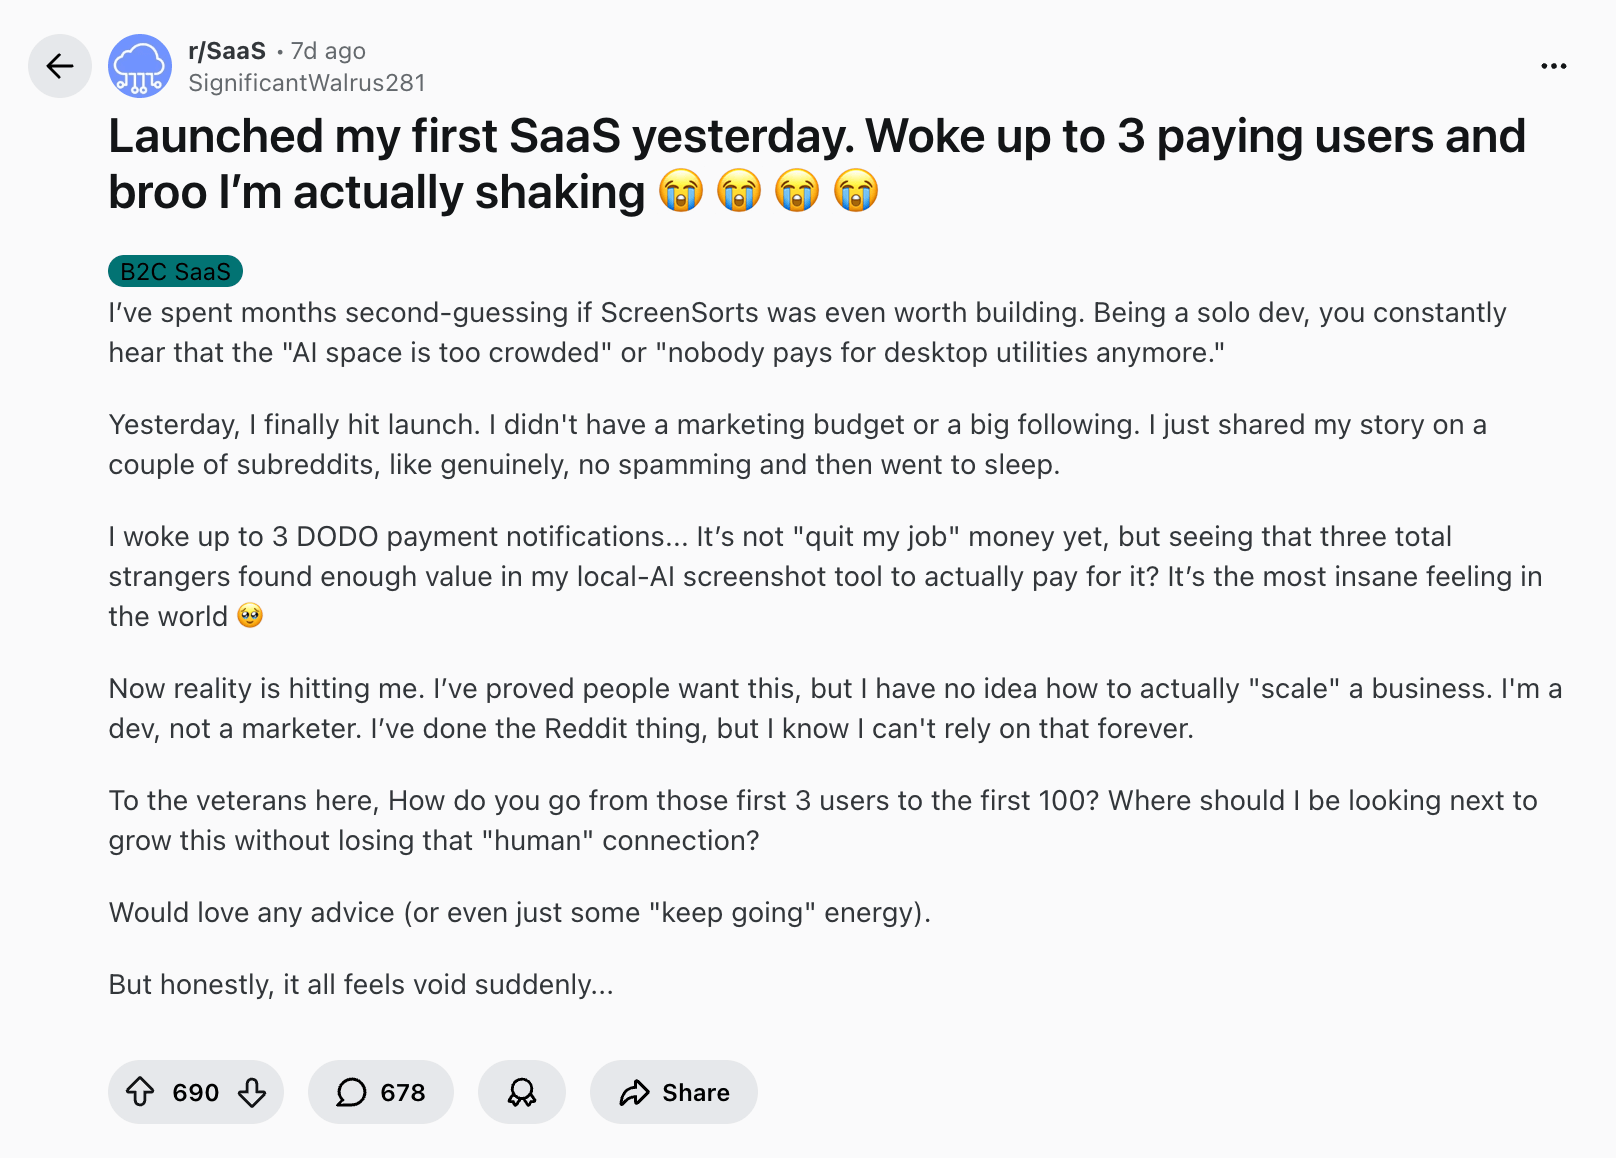Click the award ribbon icon

point(522,1093)
